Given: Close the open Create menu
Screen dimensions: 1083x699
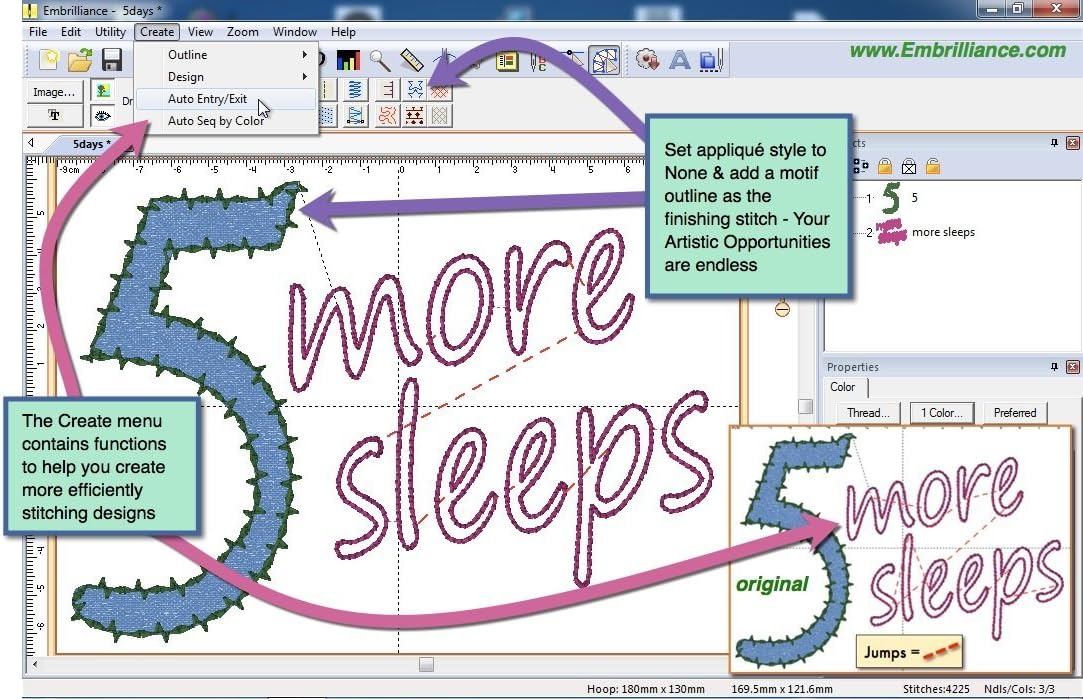Looking at the screenshot, I should (x=157, y=32).
